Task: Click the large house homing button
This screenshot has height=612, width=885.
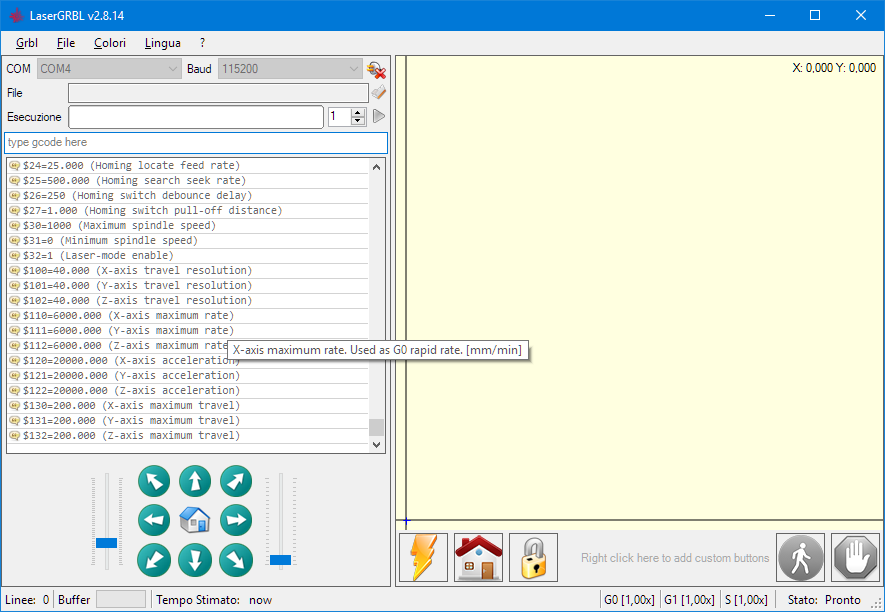Action: (x=479, y=557)
